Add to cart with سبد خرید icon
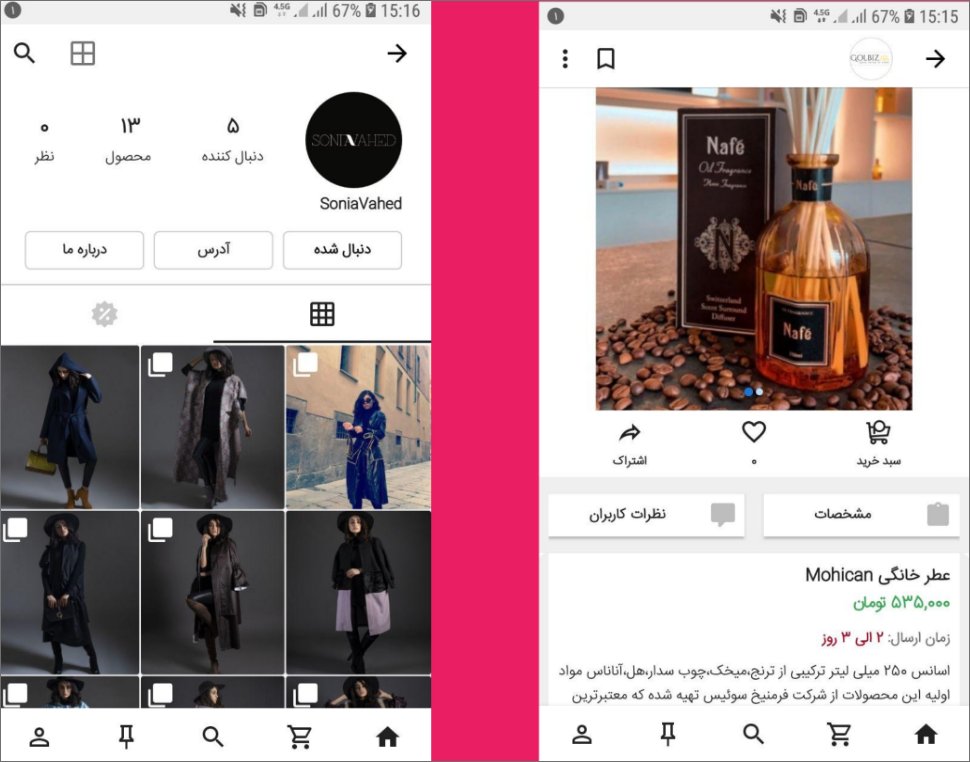 click(878, 445)
